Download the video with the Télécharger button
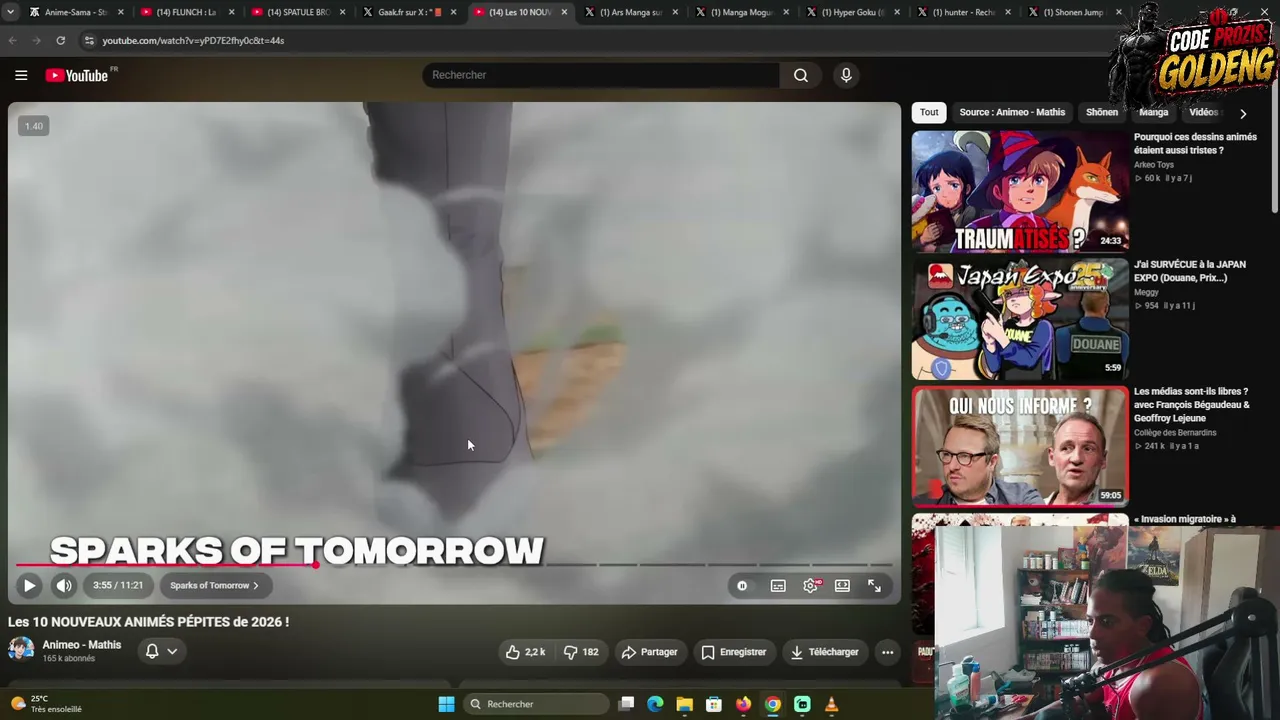 click(825, 652)
